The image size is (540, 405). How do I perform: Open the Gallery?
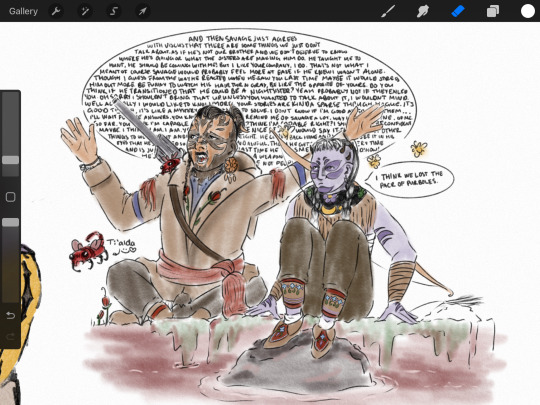coord(23,11)
